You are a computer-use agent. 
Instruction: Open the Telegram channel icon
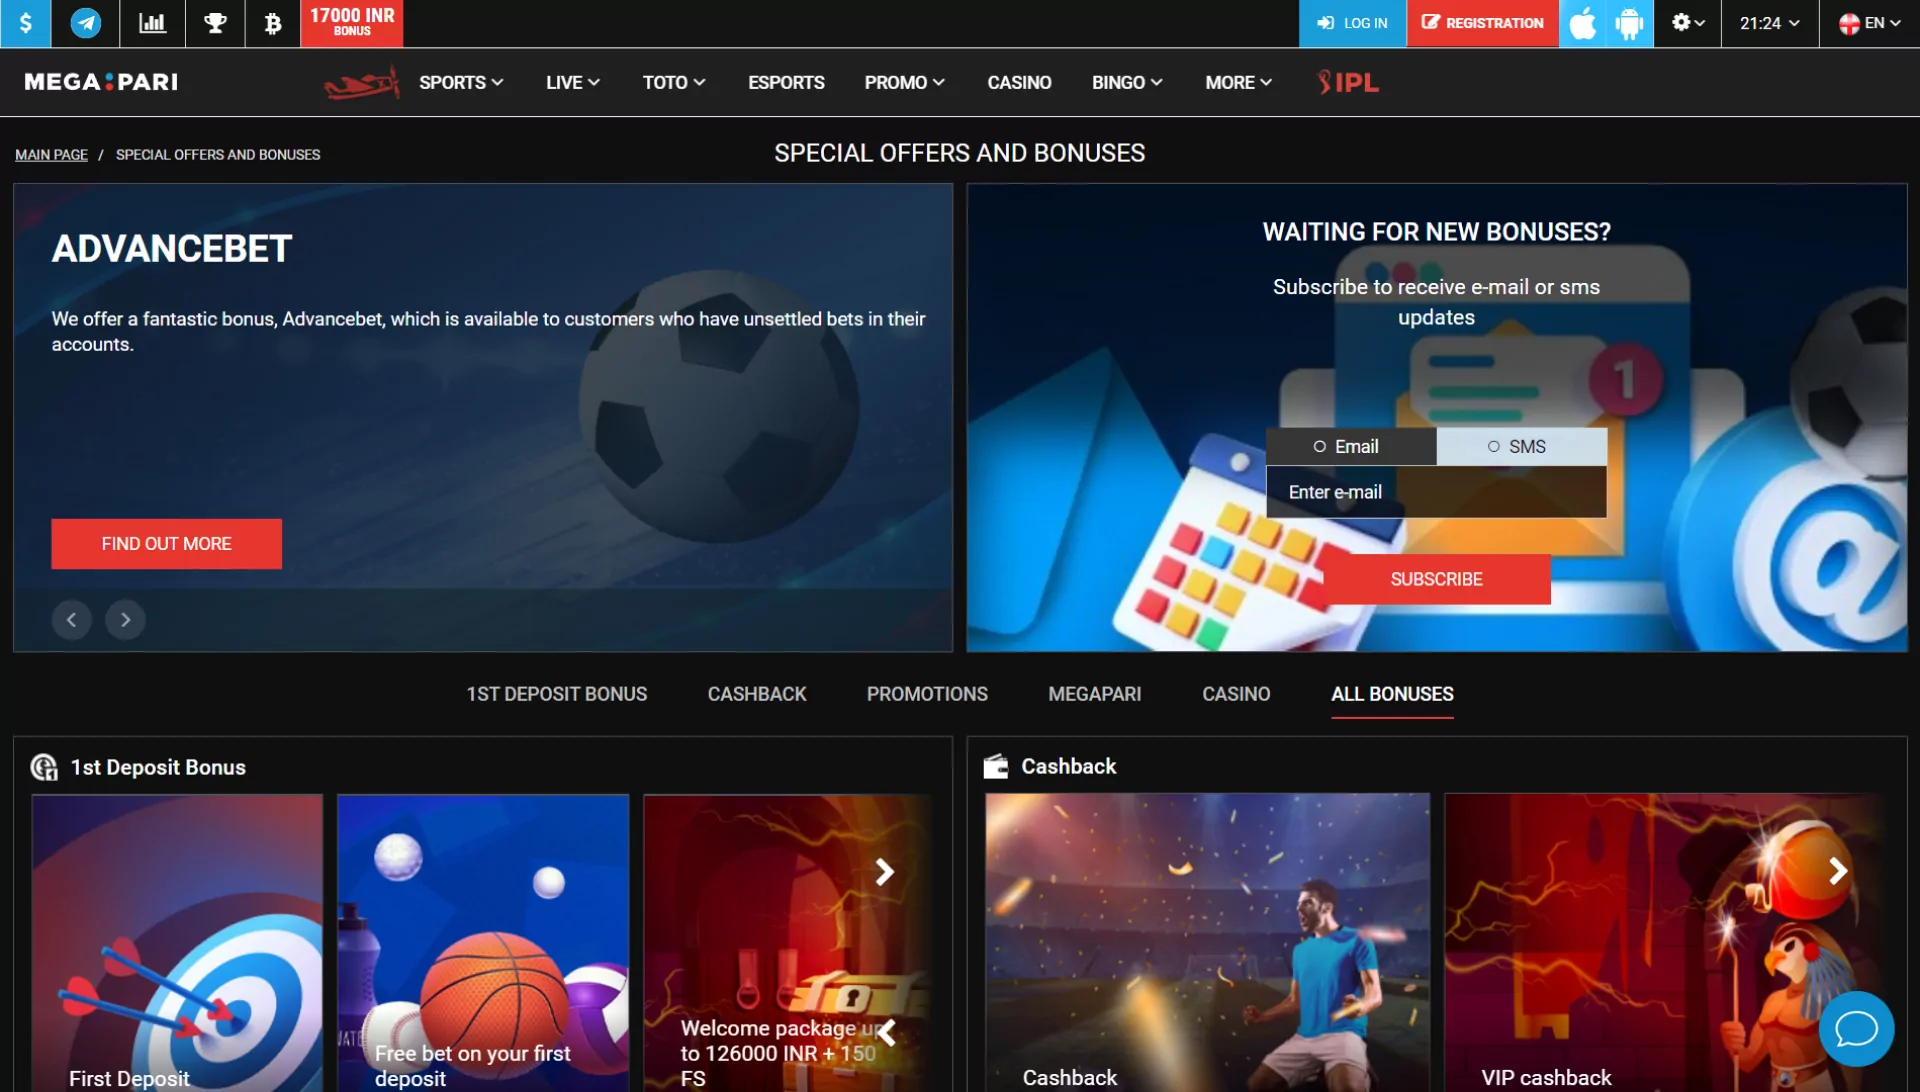86,23
